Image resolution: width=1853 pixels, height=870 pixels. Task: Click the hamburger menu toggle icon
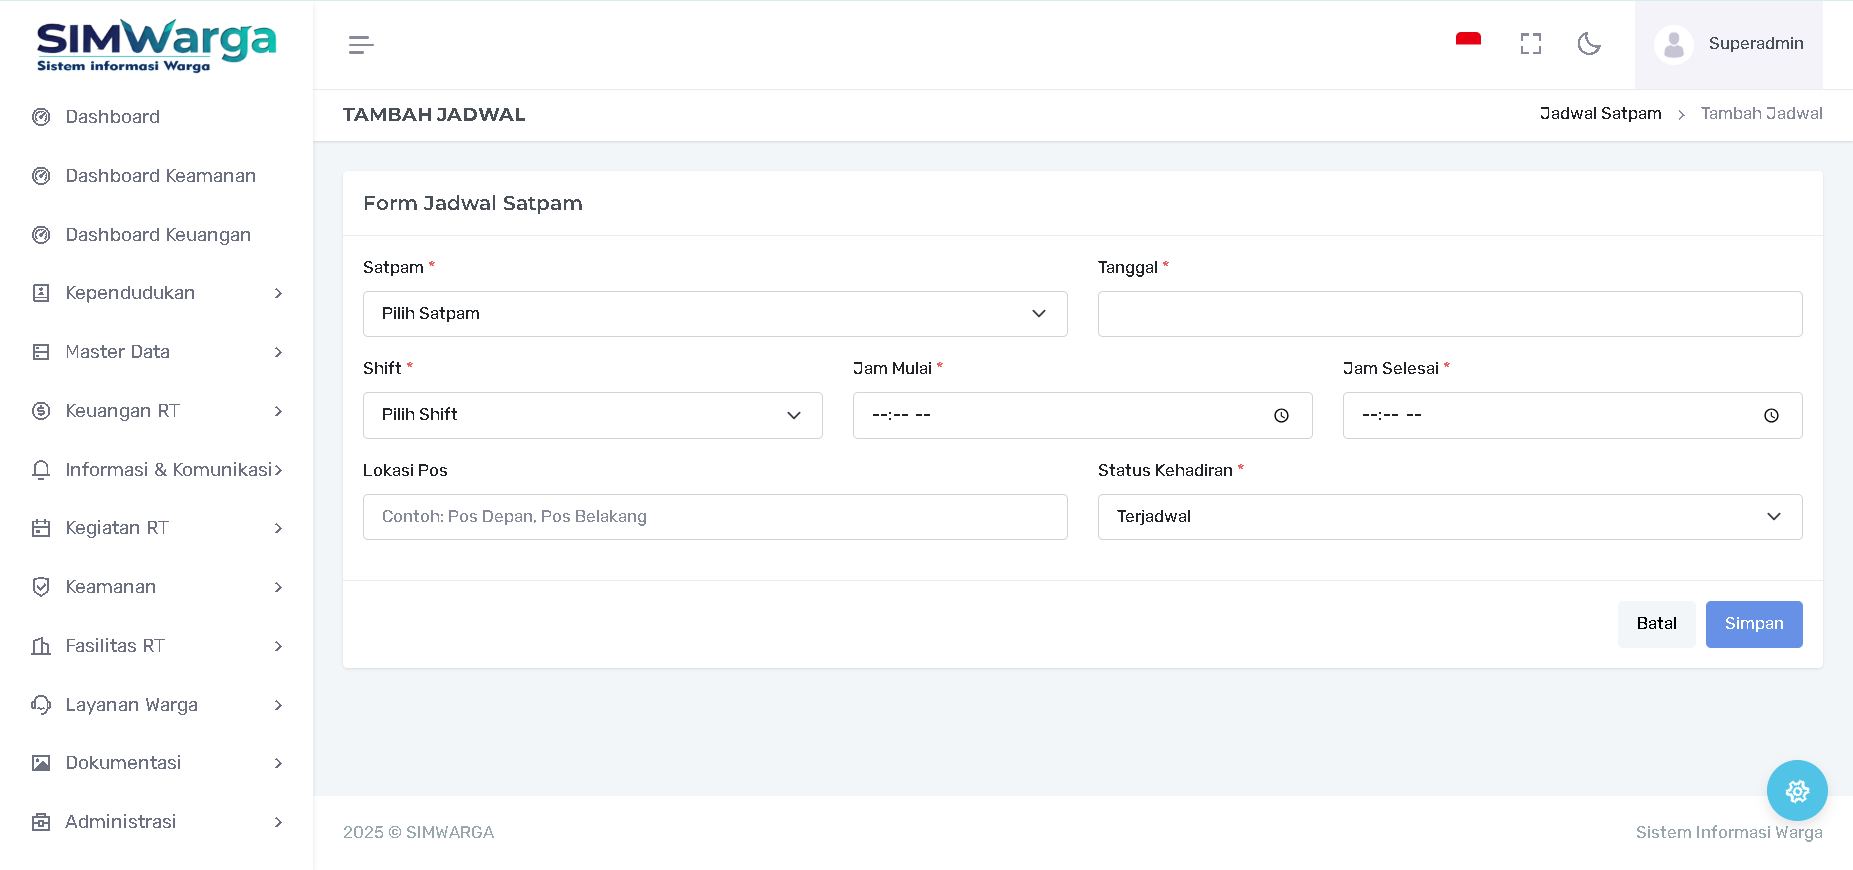[361, 45]
